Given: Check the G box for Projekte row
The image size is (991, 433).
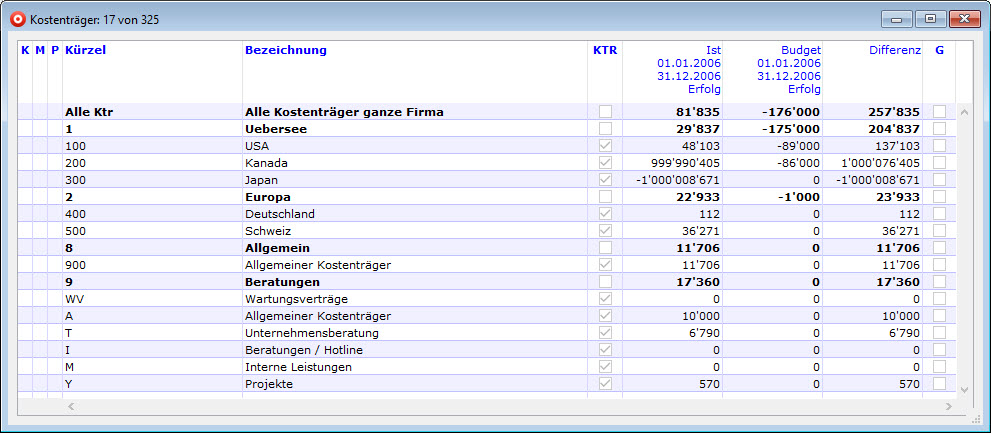Looking at the screenshot, I should [x=939, y=383].
